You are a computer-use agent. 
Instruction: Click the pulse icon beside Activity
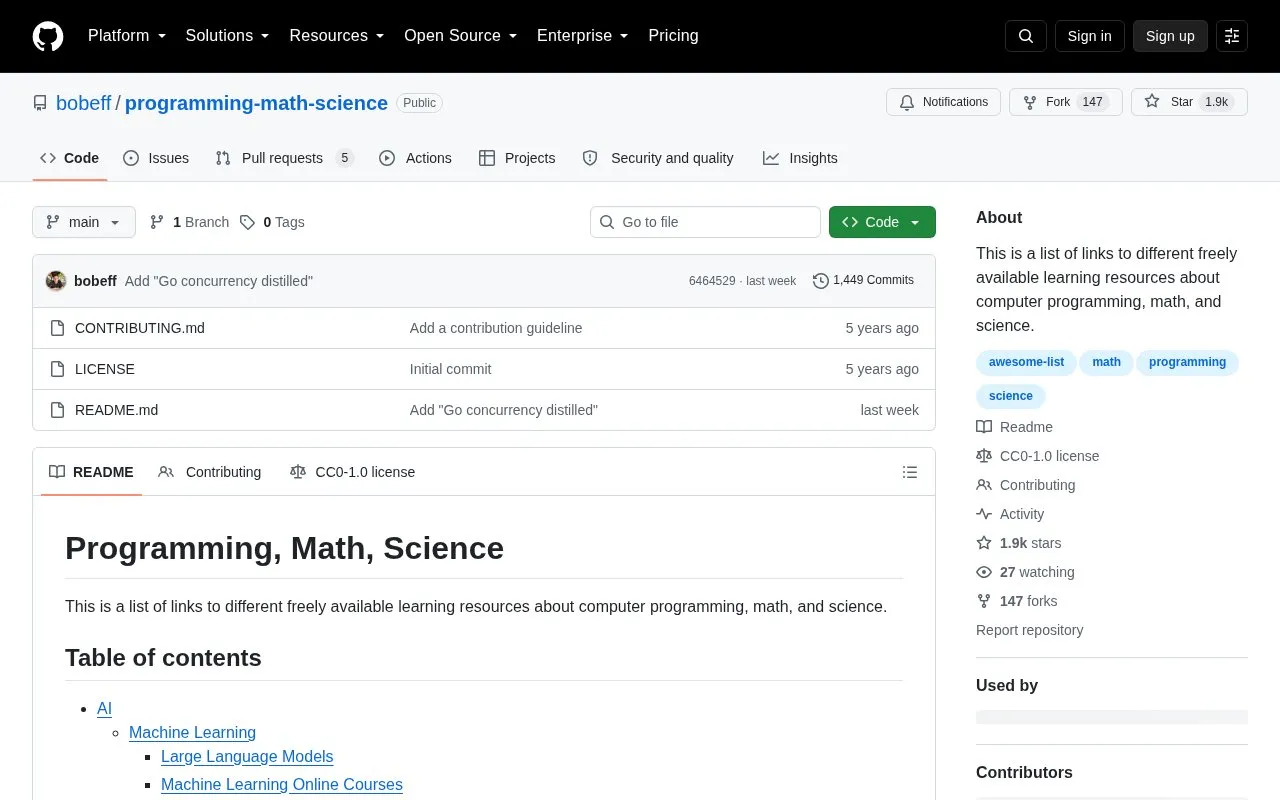click(x=984, y=514)
